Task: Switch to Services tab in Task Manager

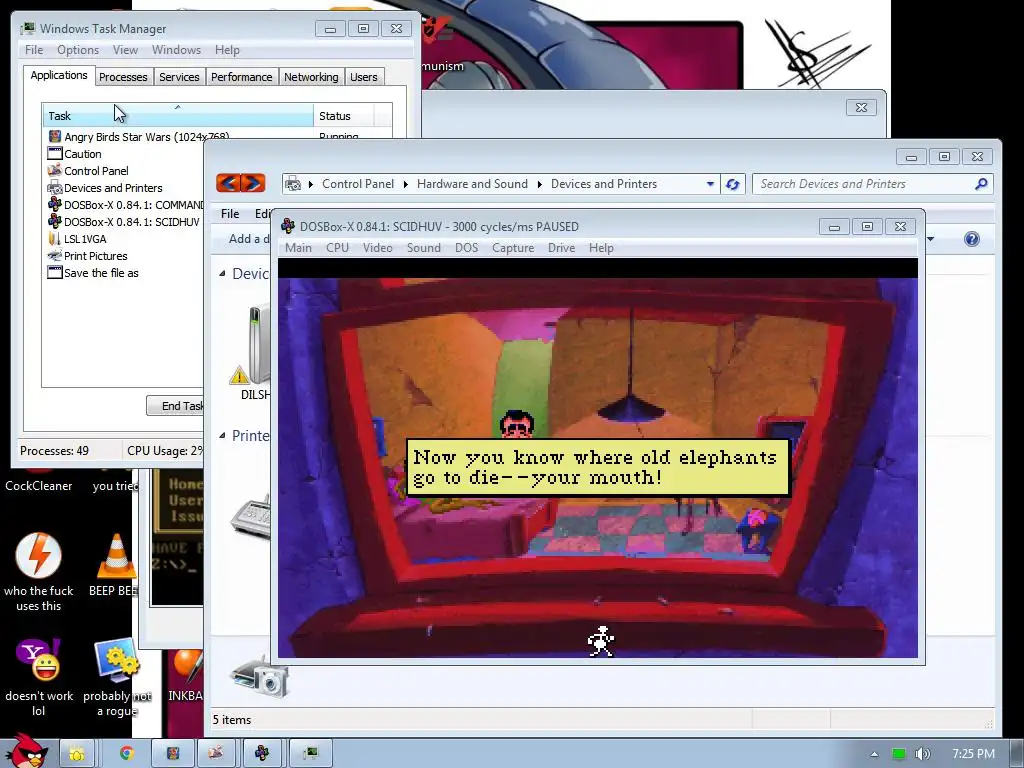Action: pos(179,77)
